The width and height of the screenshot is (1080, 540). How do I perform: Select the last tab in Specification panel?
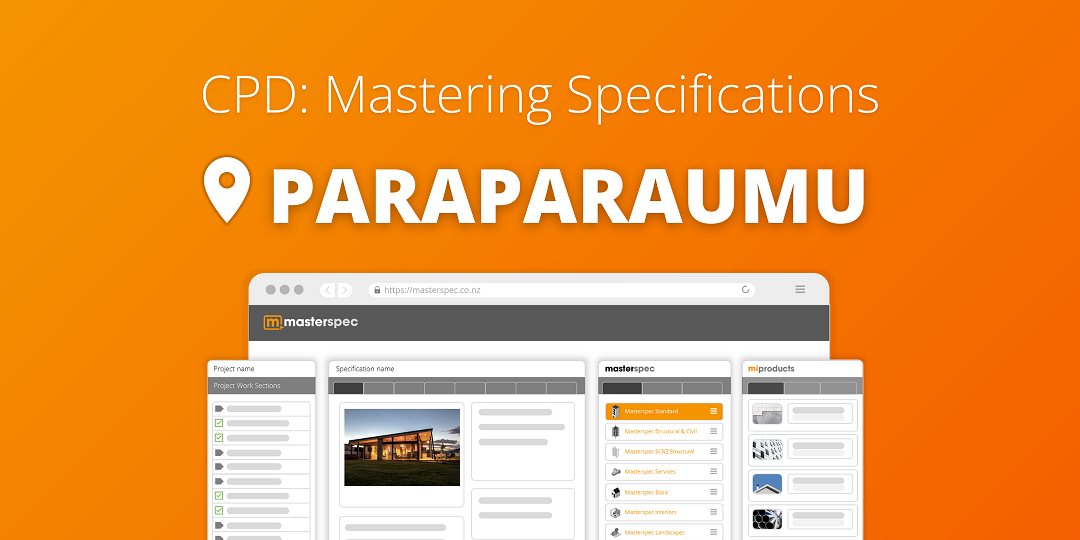[x=561, y=388]
